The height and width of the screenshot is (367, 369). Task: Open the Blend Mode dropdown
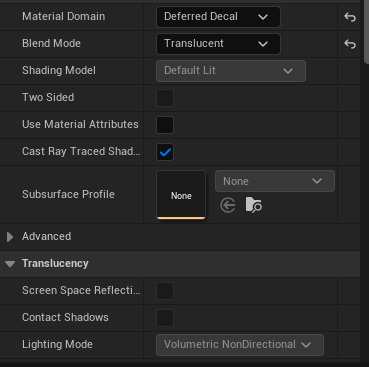tap(218, 44)
